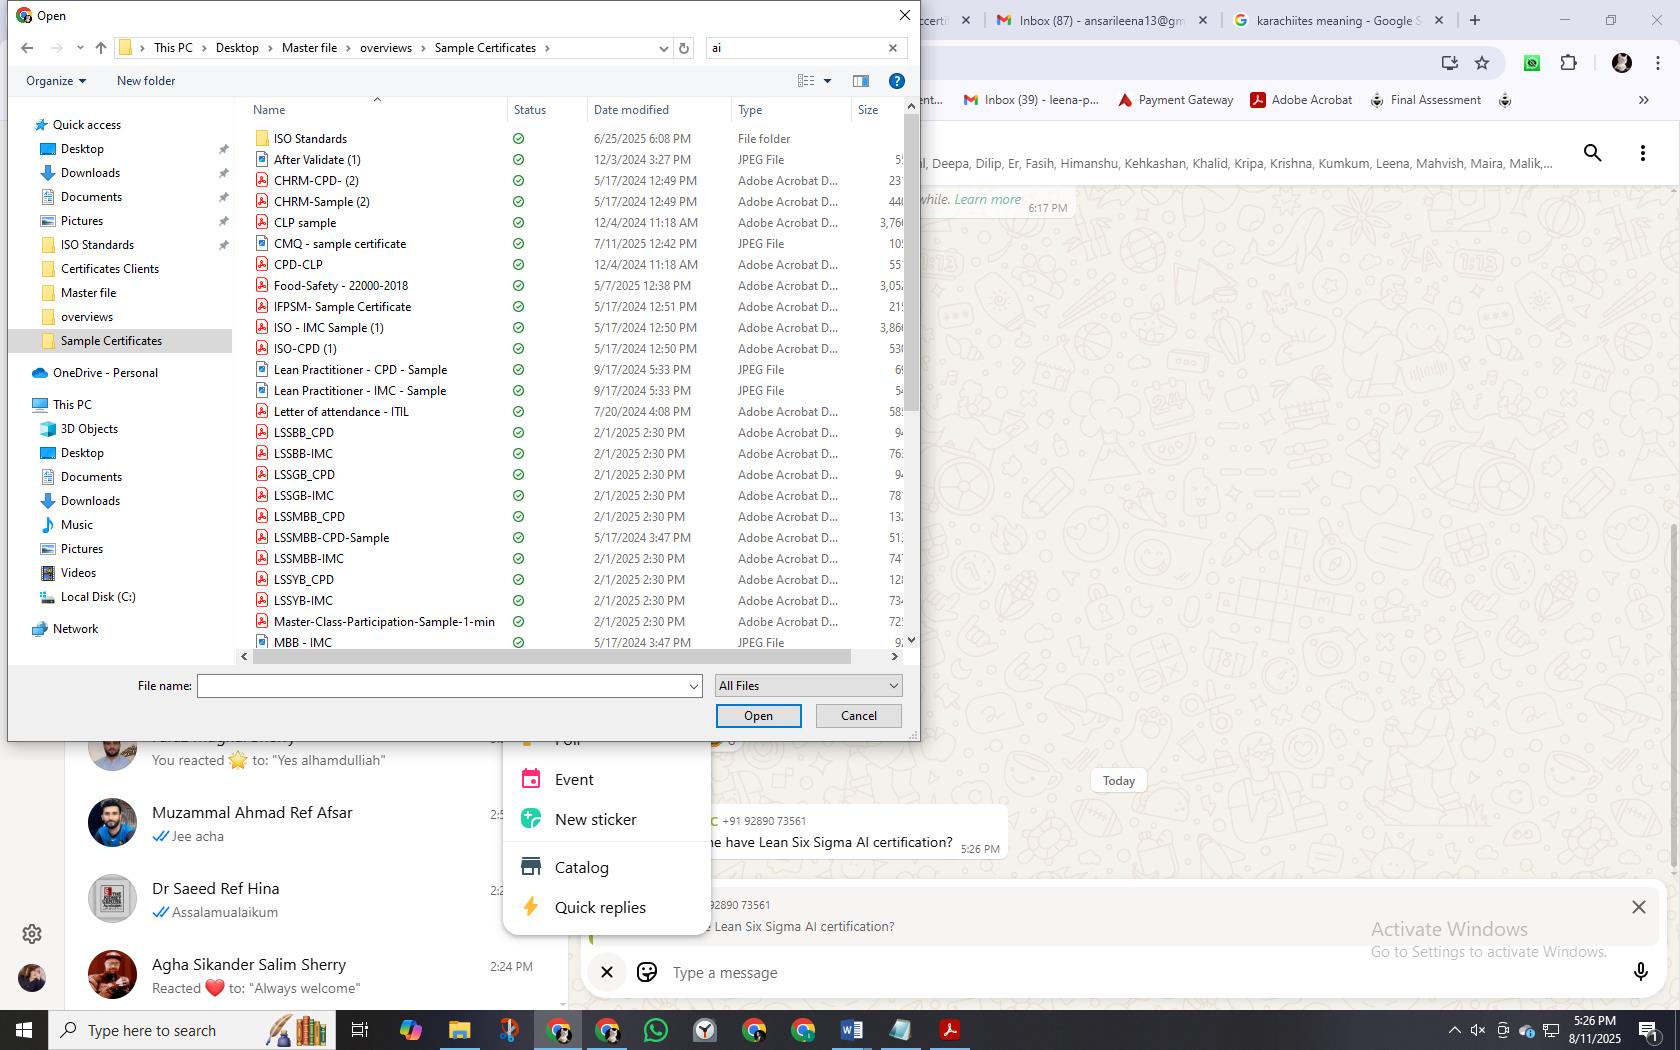This screenshot has width=1680, height=1050.
Task: Expand the File name combo box list
Action: pyautogui.click(x=693, y=686)
